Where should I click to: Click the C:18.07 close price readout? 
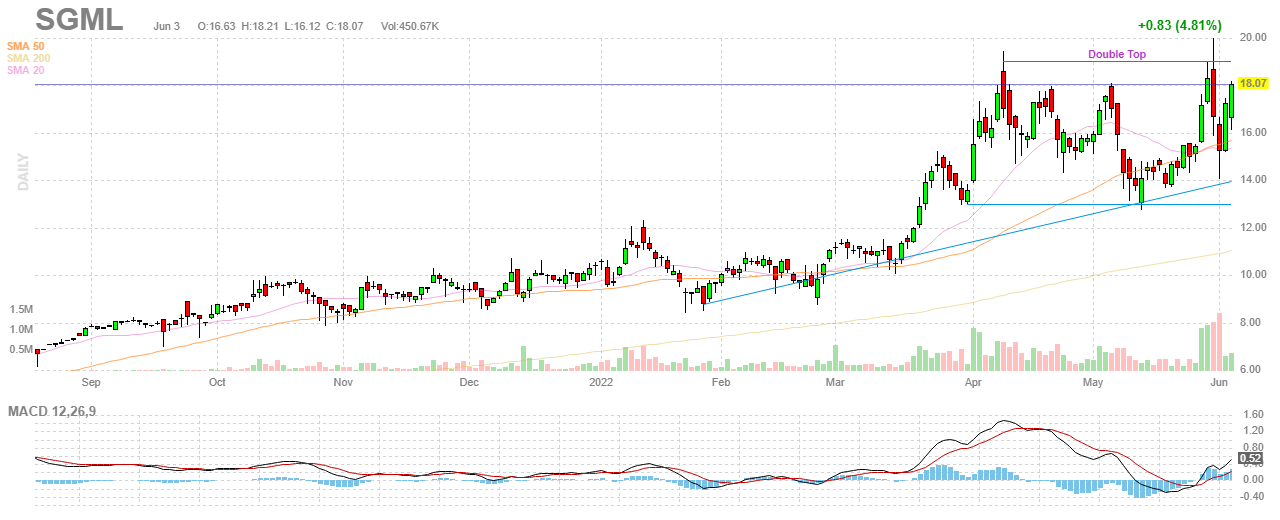[346, 23]
